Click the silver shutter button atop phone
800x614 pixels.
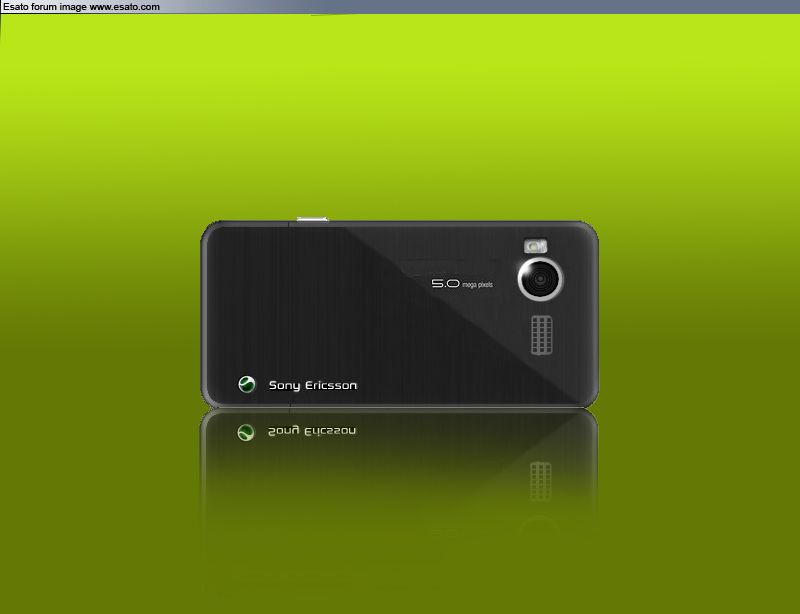coord(312,219)
